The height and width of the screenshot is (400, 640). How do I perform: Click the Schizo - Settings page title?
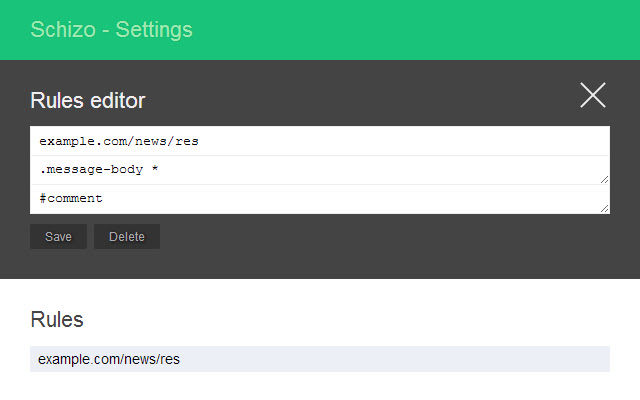tap(111, 30)
